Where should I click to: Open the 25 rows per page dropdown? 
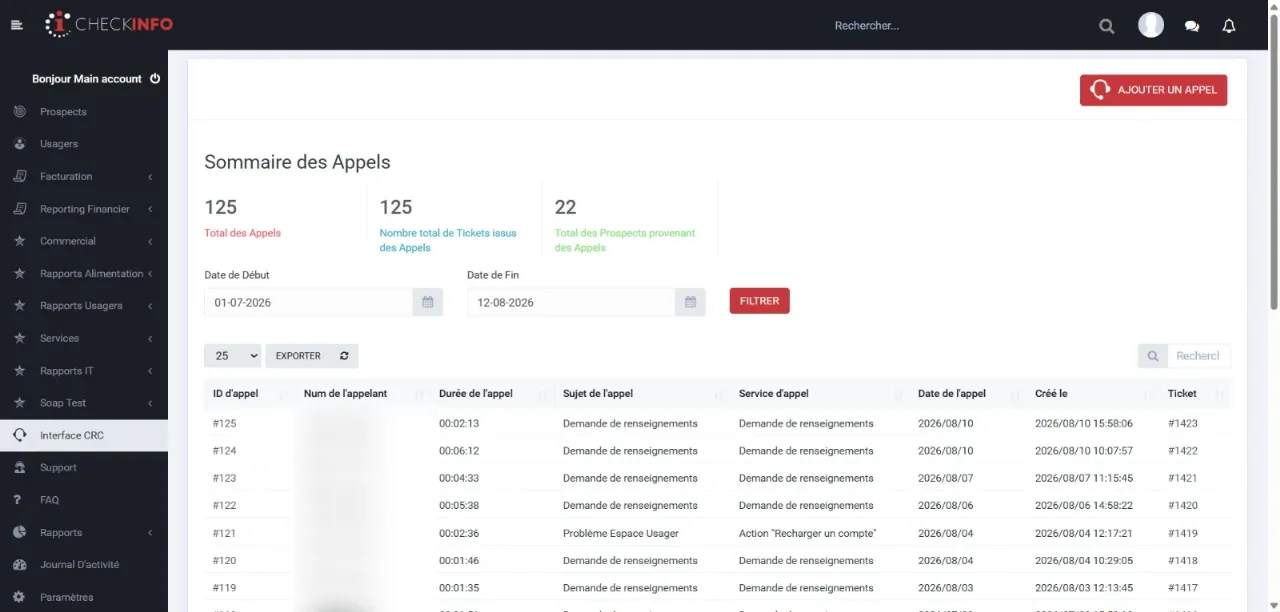pyautogui.click(x=232, y=356)
